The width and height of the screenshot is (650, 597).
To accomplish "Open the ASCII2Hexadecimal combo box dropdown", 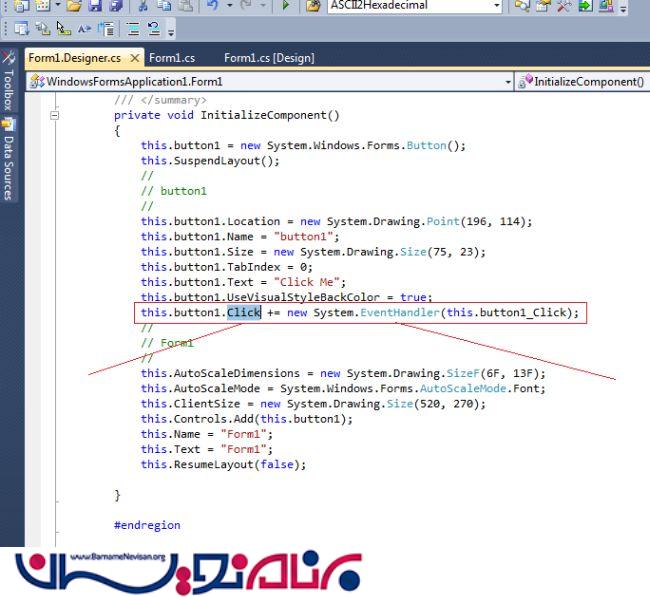I will pyautogui.click(x=496, y=6).
